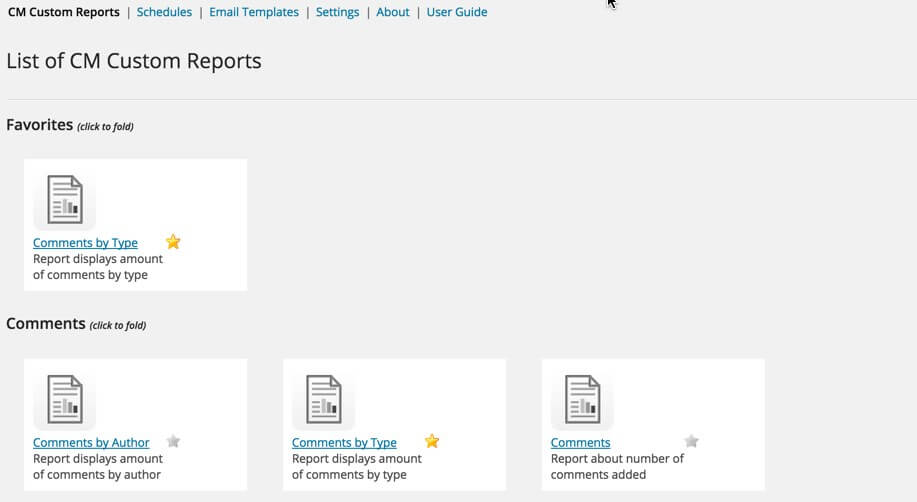The height and width of the screenshot is (502, 917).
Task: Click the Comments by Type report icon under Comments
Action: pos(324,400)
